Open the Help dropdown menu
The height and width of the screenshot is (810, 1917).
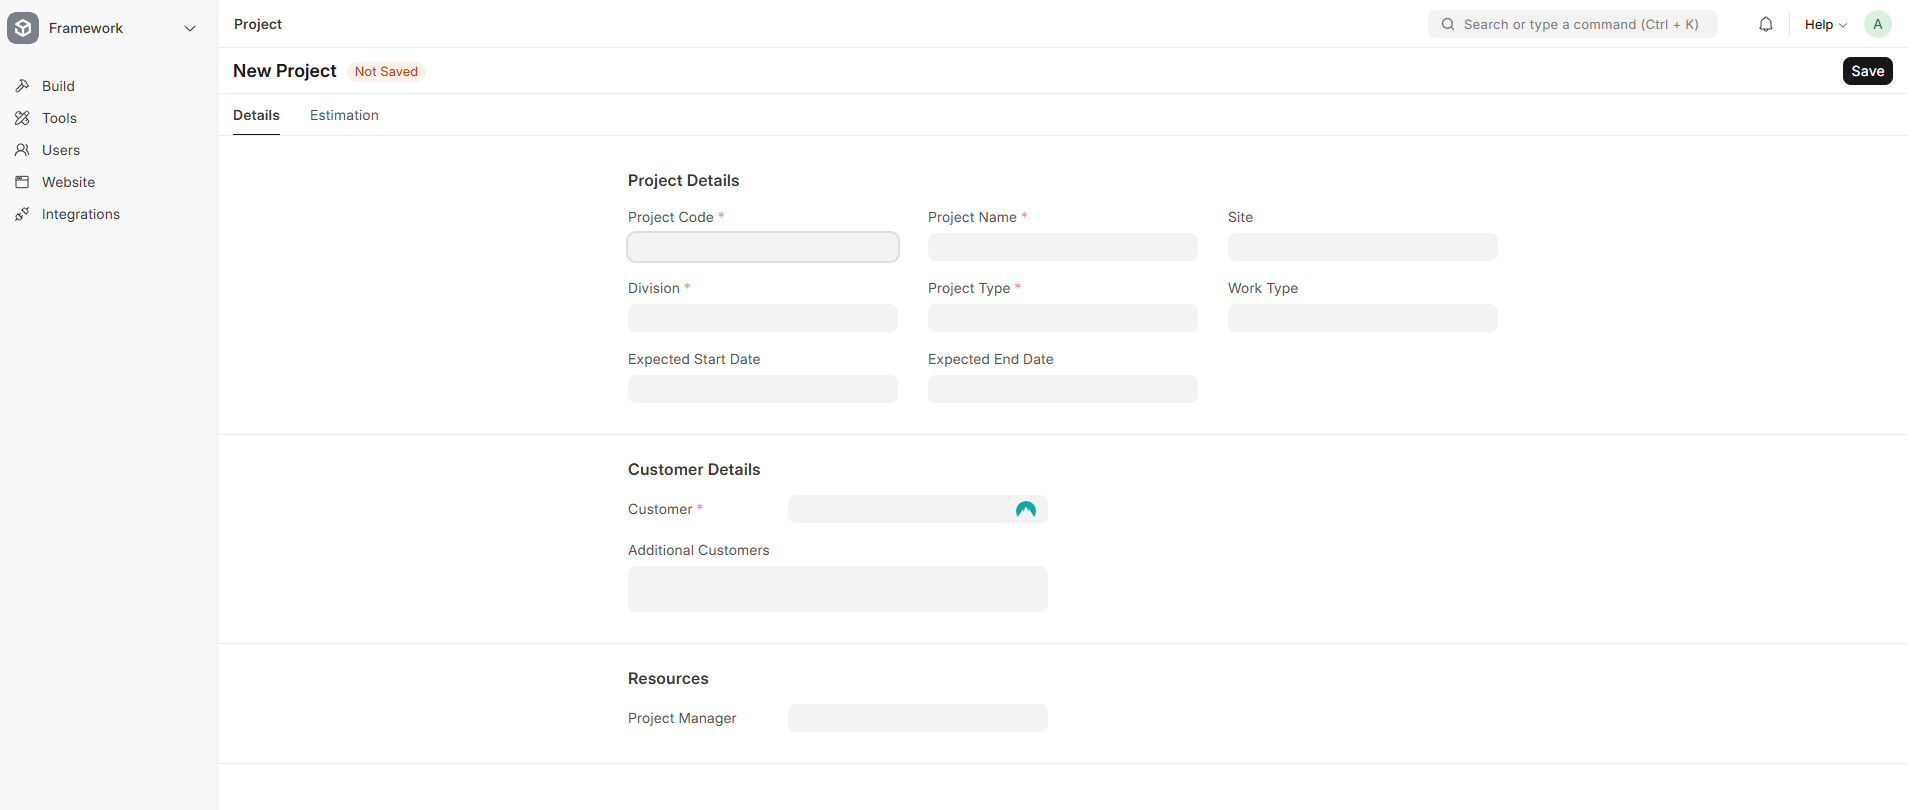point(1825,25)
